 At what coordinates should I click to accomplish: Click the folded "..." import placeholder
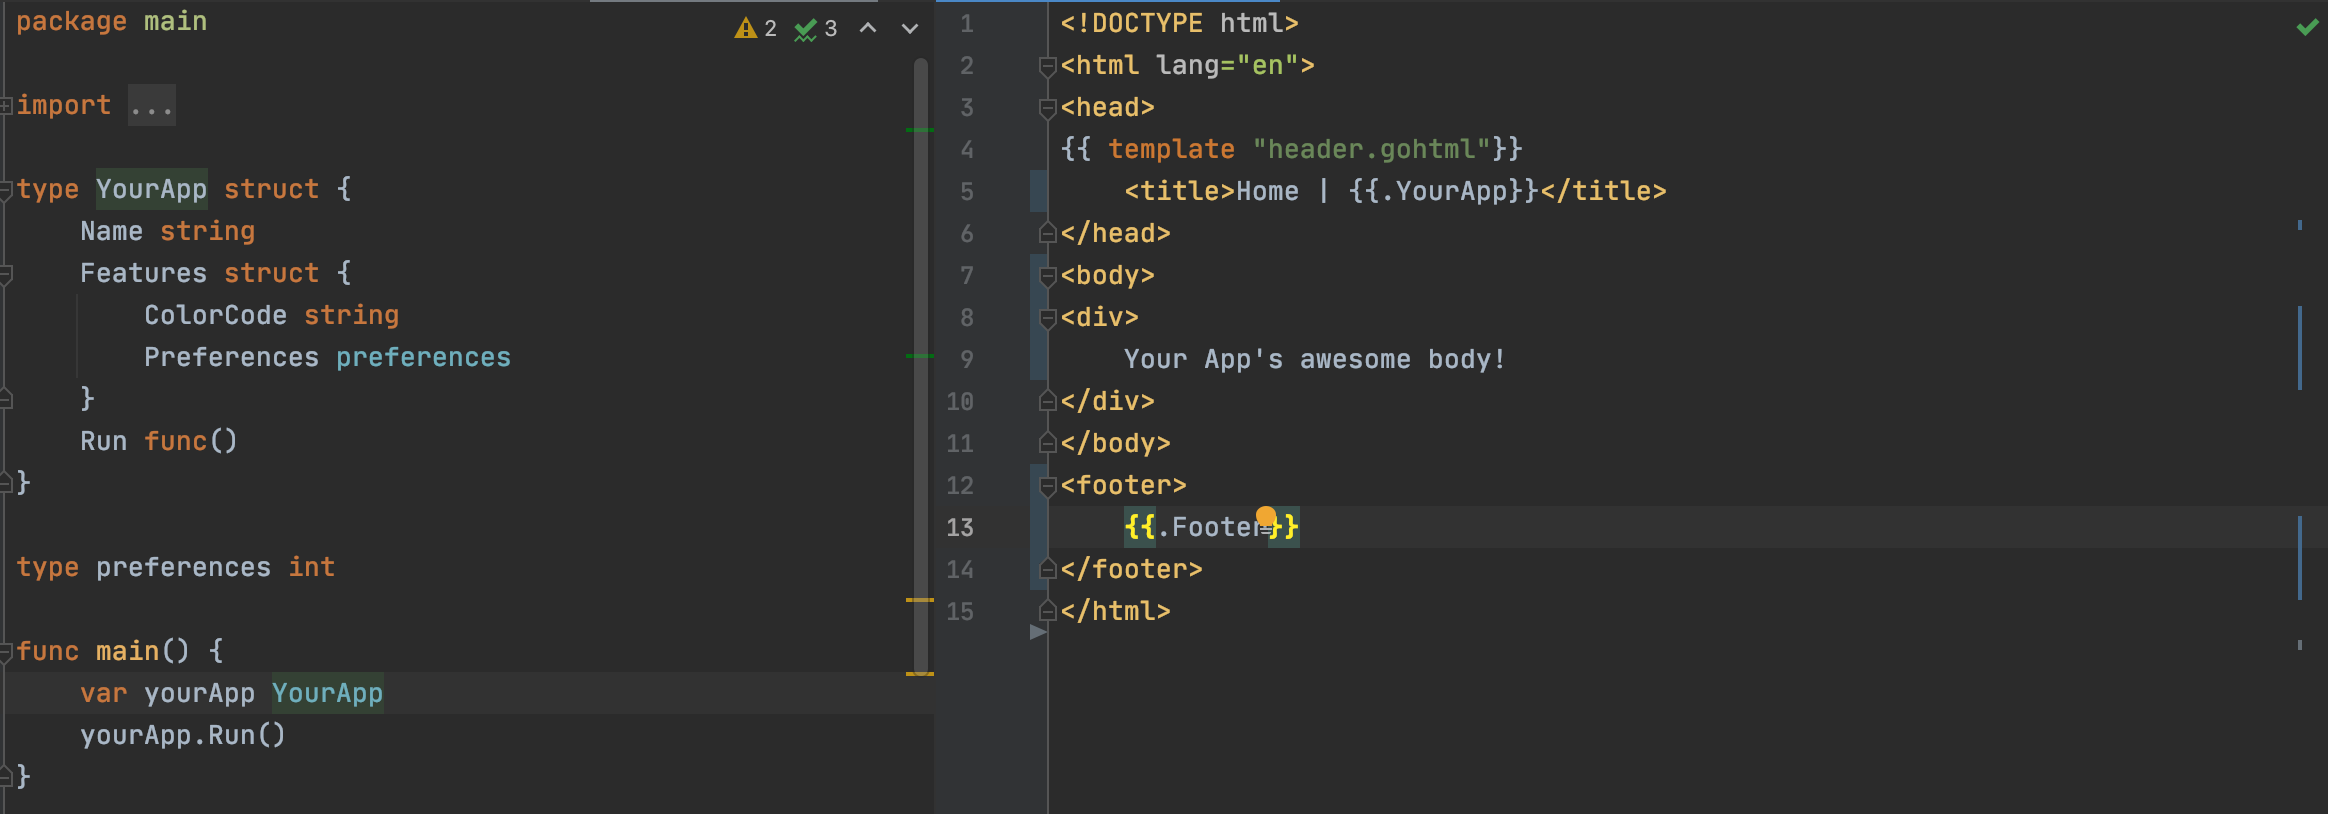[x=151, y=106]
